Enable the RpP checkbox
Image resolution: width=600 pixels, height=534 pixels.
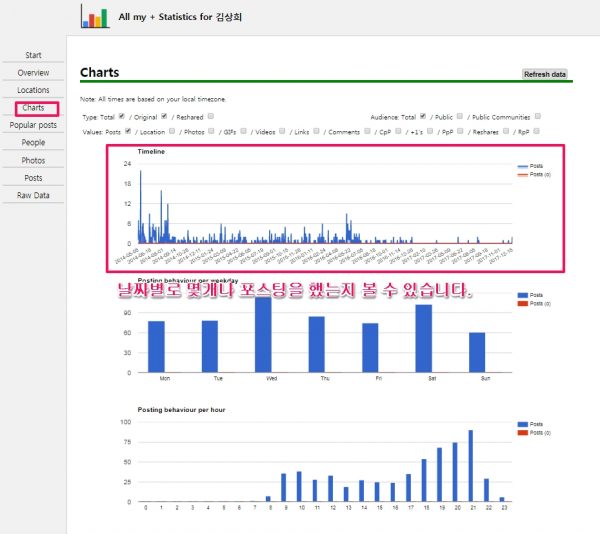pyautogui.click(x=536, y=131)
